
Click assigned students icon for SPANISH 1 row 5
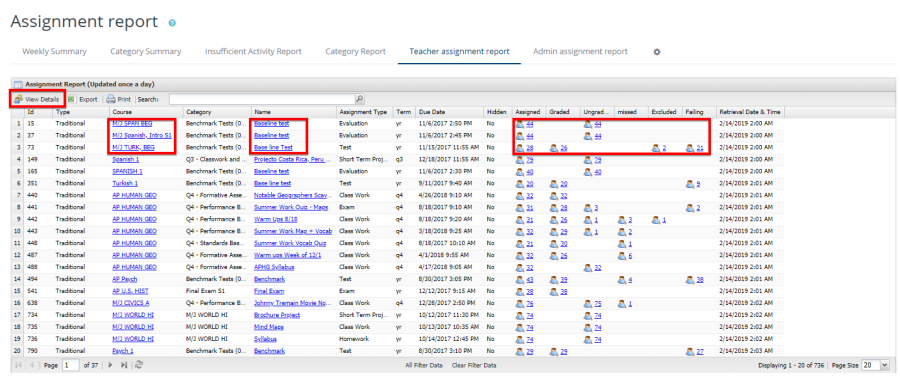pos(520,172)
